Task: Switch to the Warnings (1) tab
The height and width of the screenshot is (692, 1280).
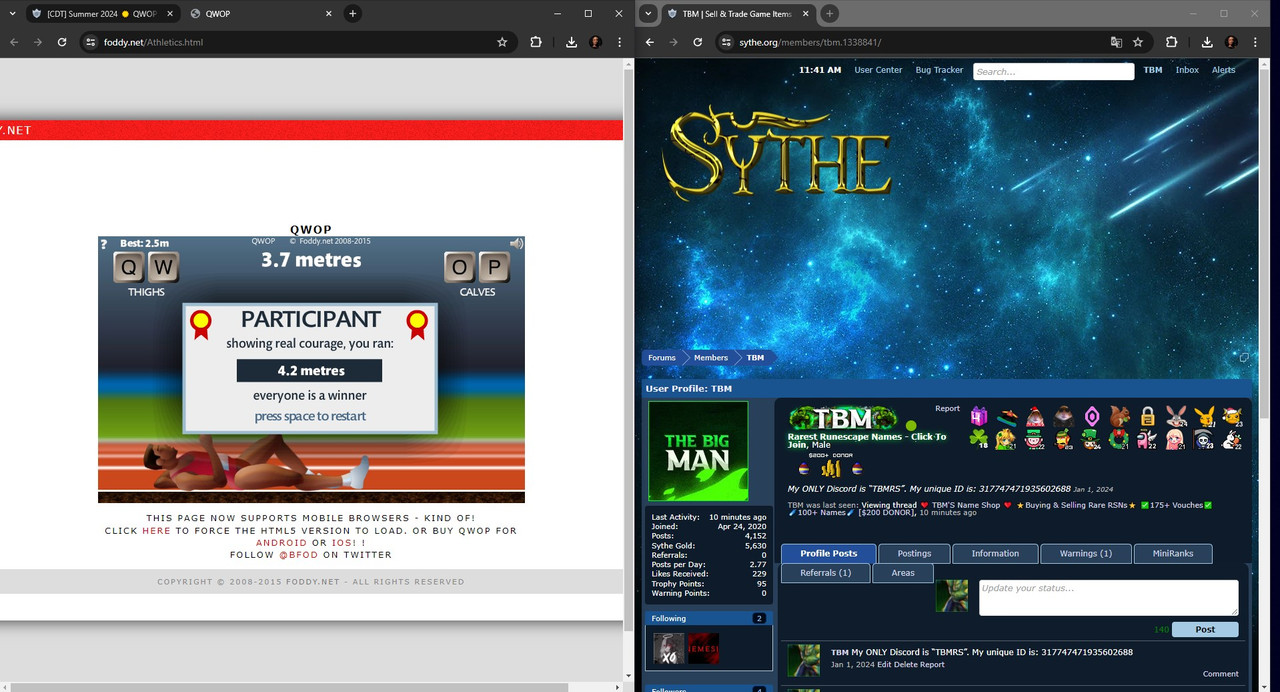Action: [x=1086, y=553]
